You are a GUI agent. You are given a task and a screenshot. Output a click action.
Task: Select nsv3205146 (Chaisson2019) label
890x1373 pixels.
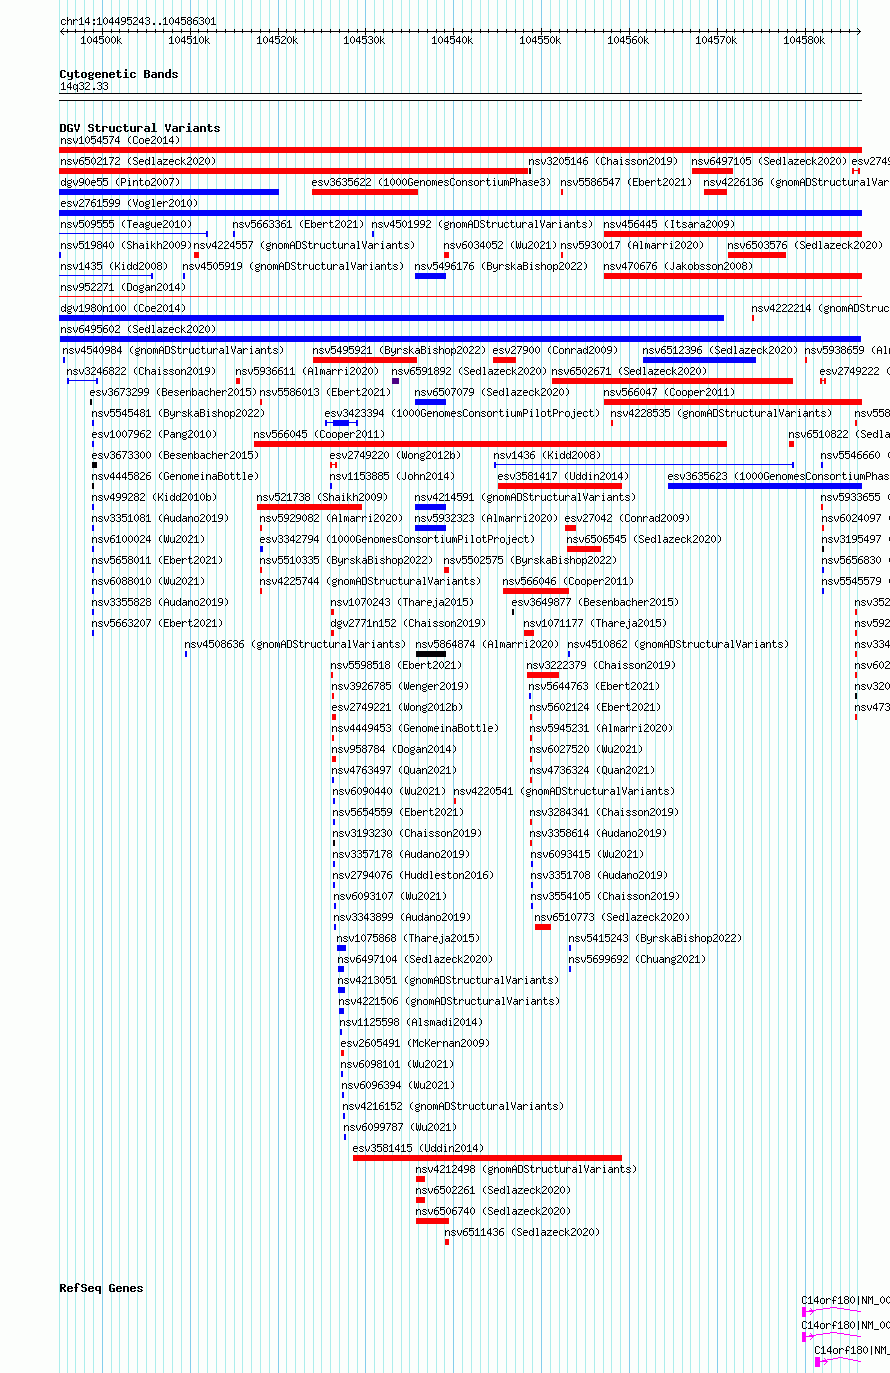pos(603,161)
